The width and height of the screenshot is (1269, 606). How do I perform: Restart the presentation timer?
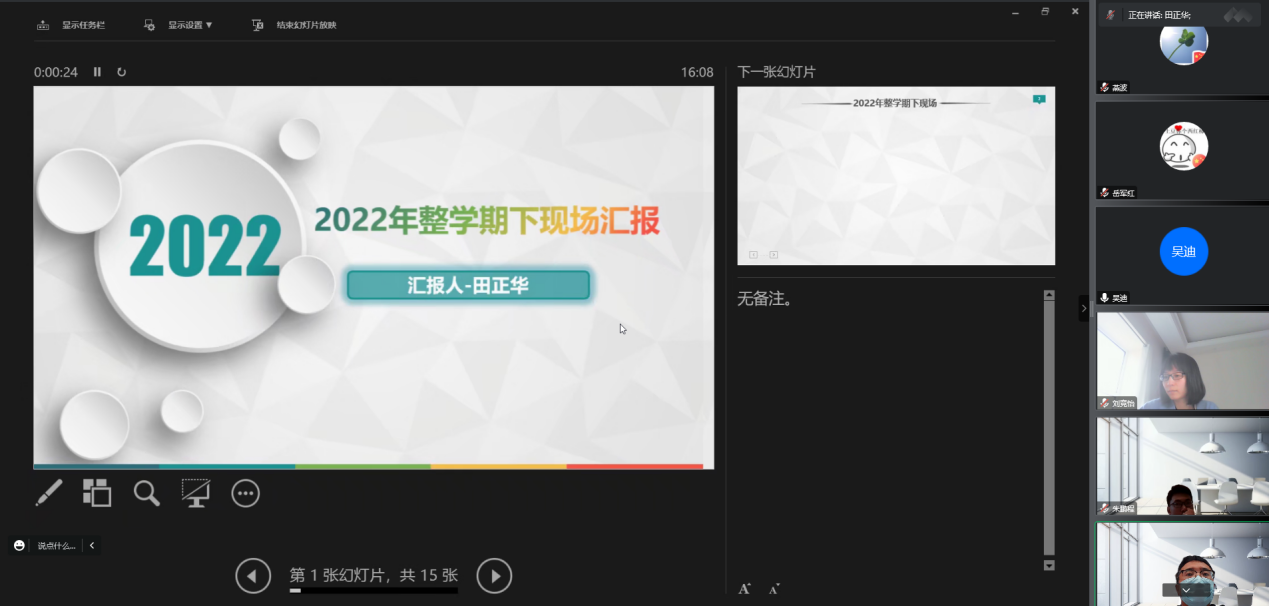pyautogui.click(x=122, y=72)
